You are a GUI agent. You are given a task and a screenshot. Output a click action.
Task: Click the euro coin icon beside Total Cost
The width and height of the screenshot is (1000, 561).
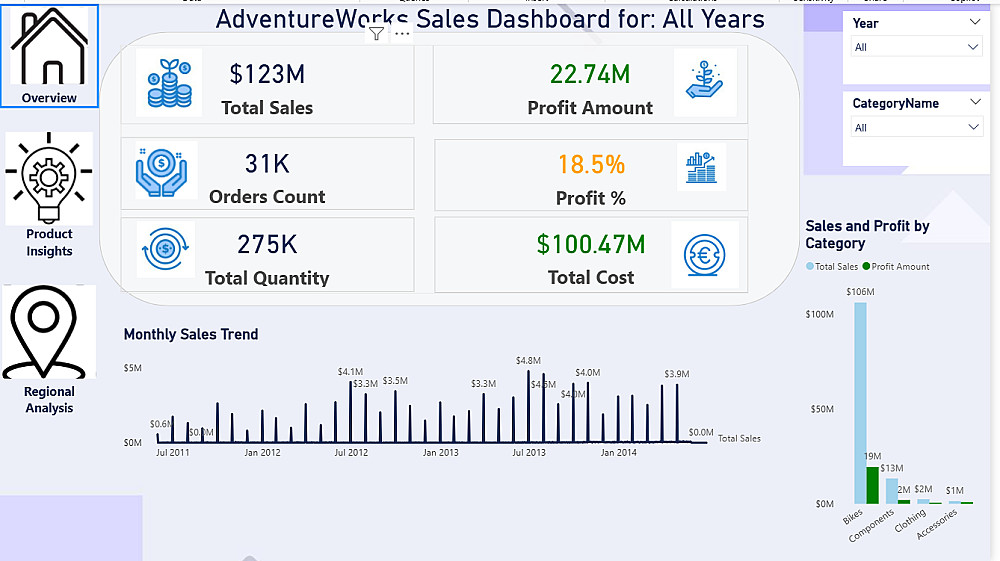click(x=705, y=254)
